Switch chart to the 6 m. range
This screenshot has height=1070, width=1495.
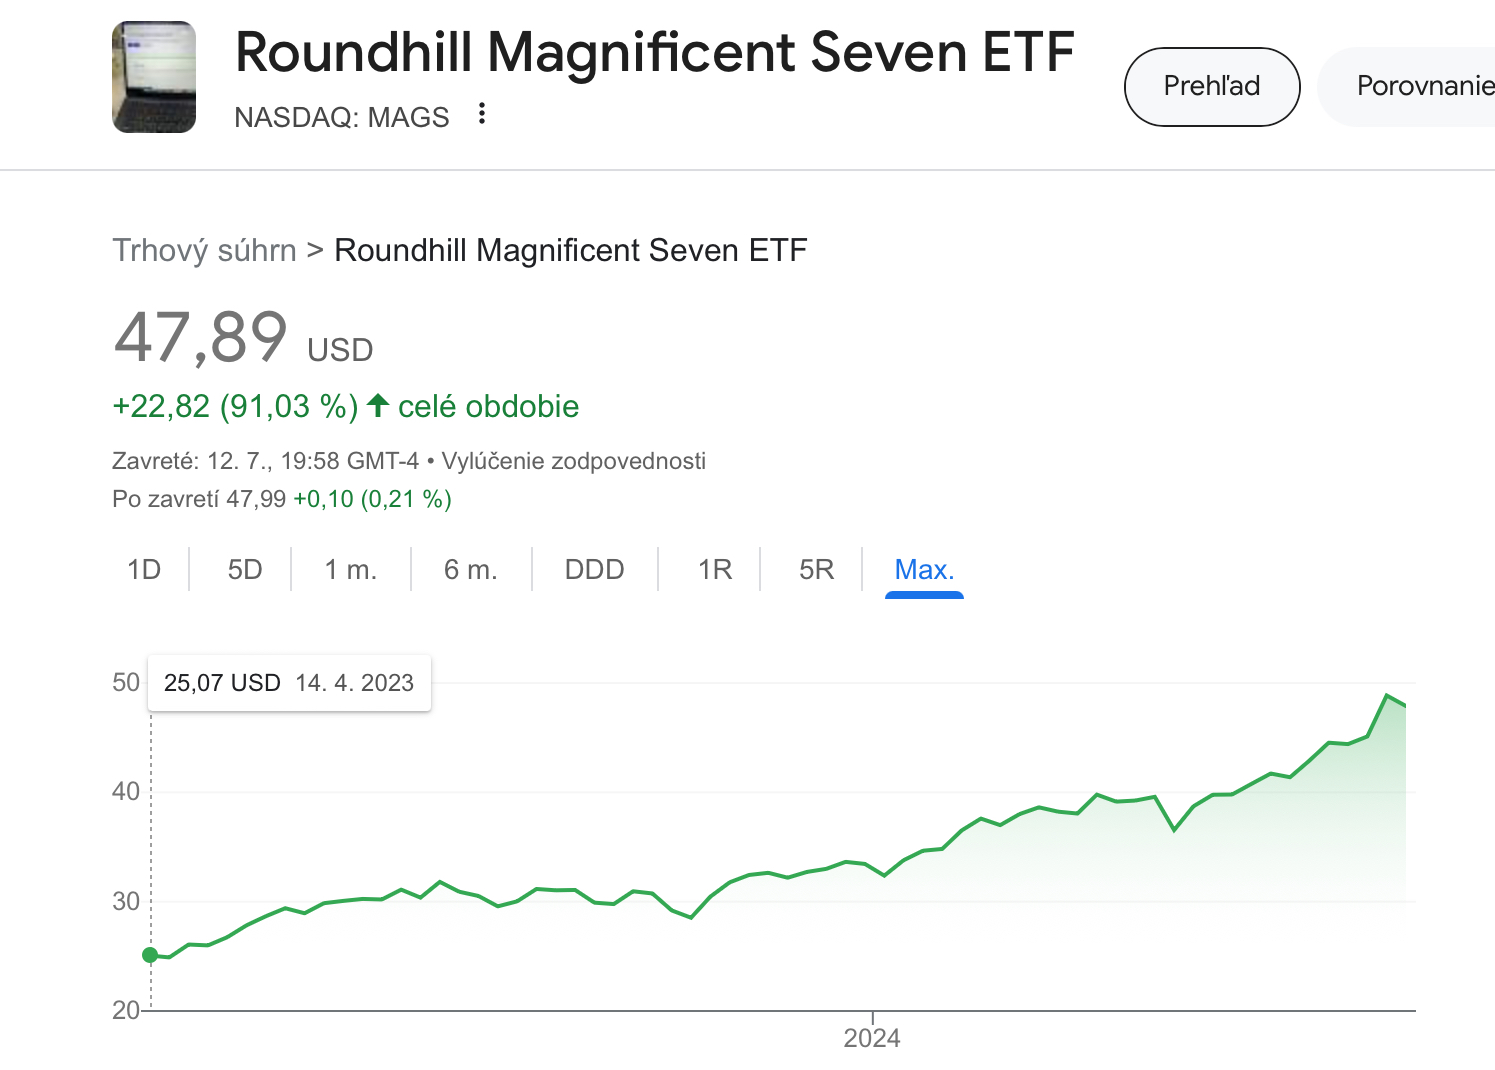tap(471, 570)
